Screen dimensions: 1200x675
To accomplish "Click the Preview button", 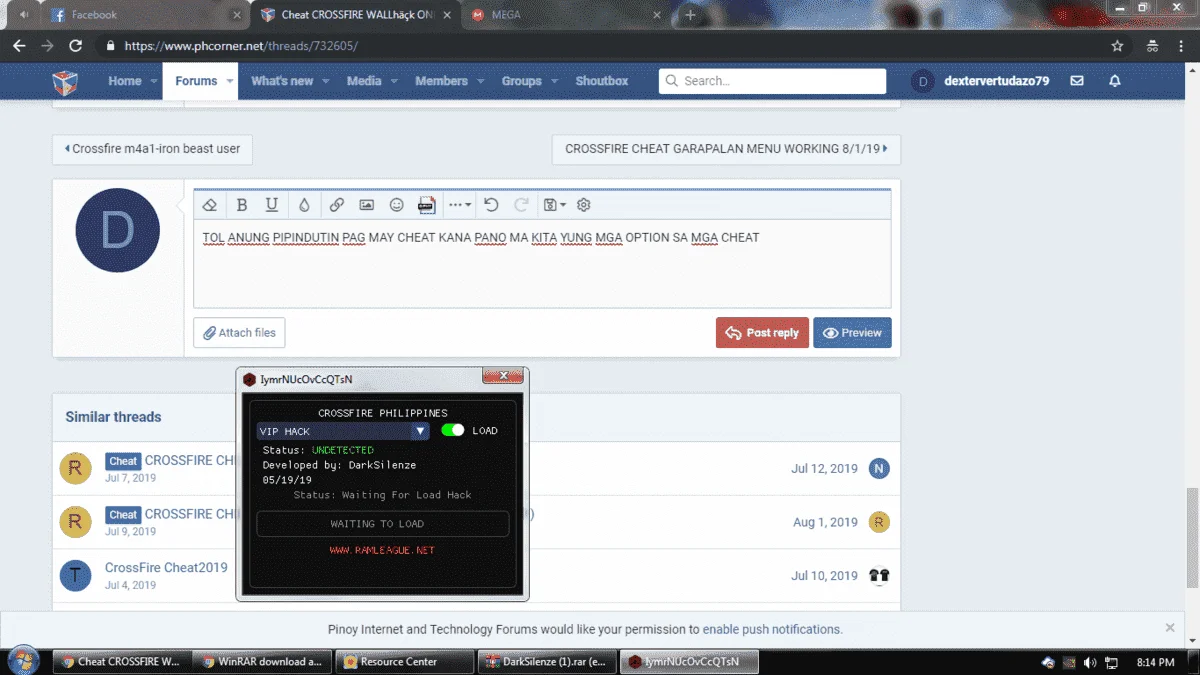I will (852, 333).
